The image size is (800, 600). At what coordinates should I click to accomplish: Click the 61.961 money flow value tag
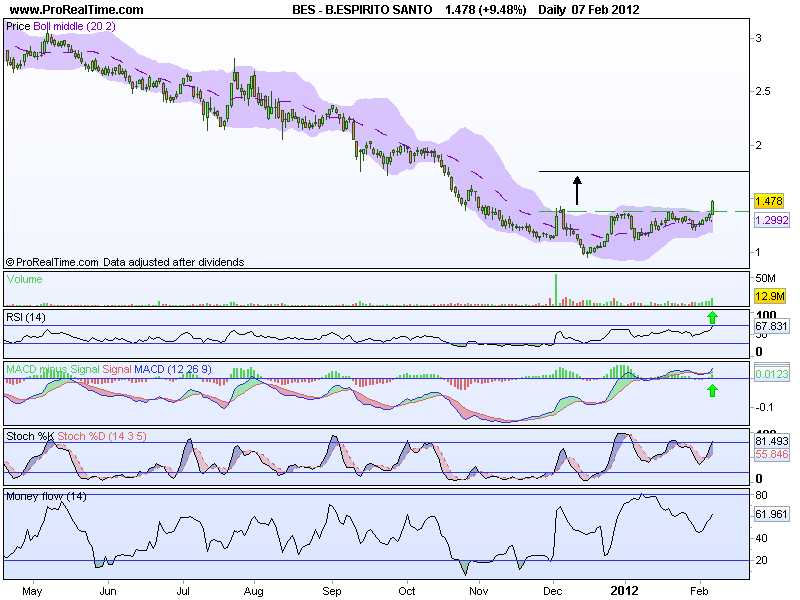772,514
